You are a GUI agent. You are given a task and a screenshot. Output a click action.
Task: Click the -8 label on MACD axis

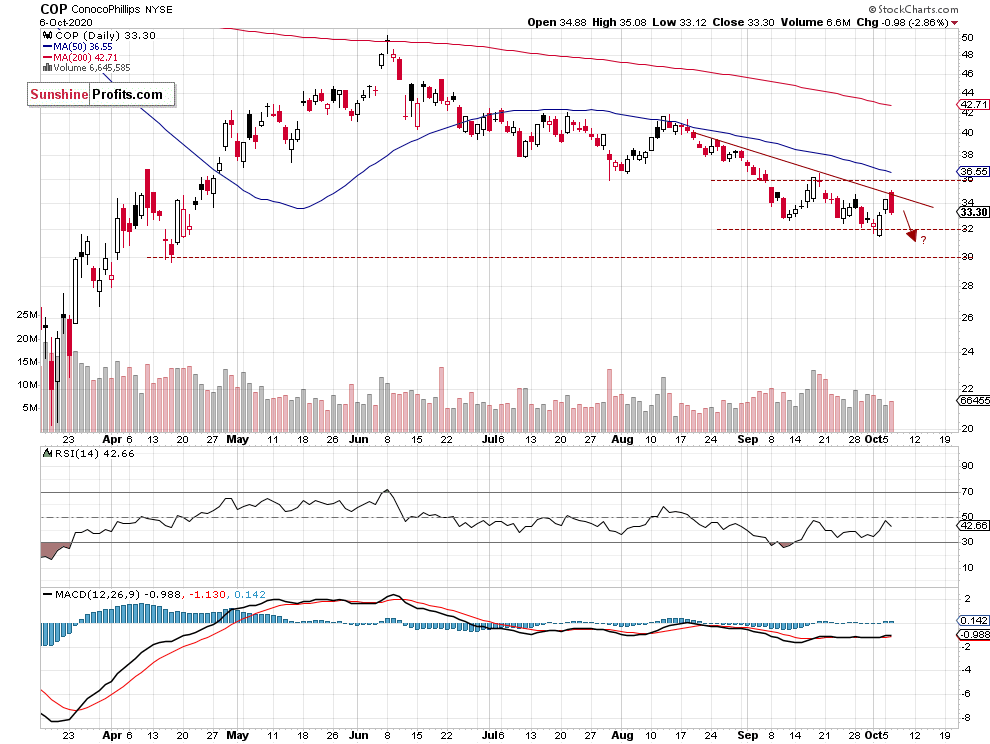tap(967, 718)
